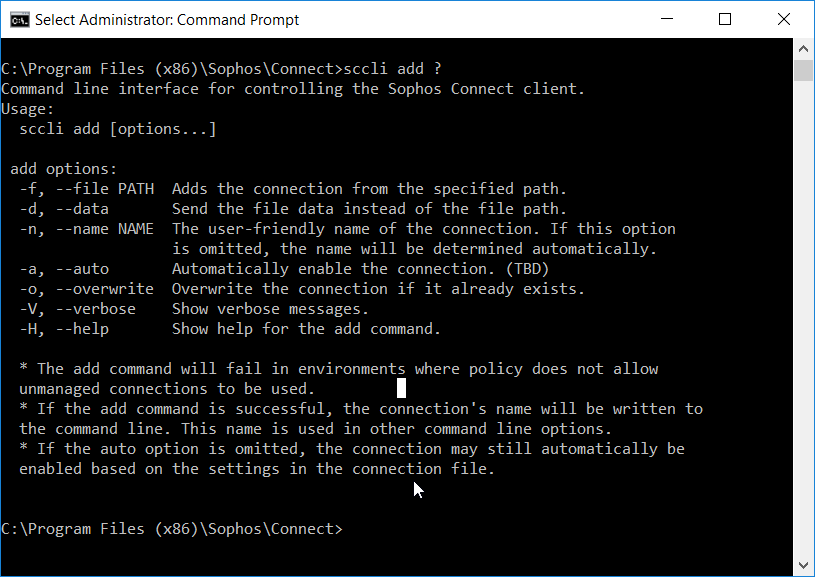Click the scrollbar down arrow
Screen dimensions: 815x577
[x=803, y=563]
